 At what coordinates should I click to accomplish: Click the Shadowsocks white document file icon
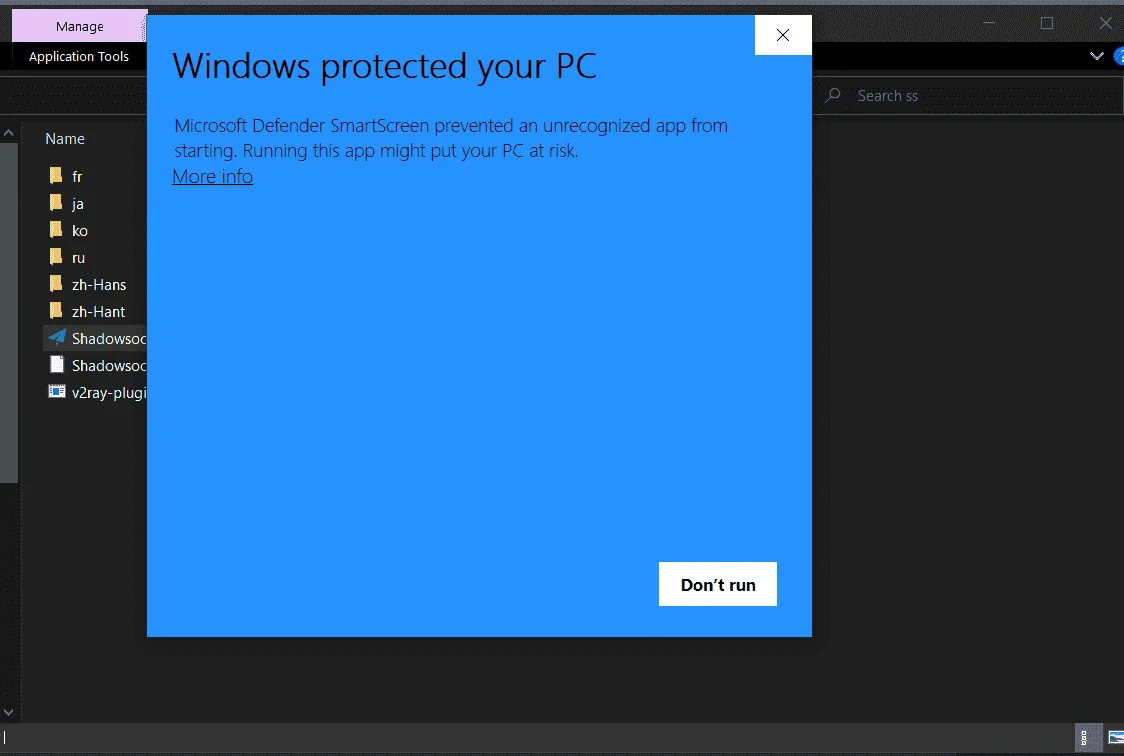pyautogui.click(x=57, y=365)
